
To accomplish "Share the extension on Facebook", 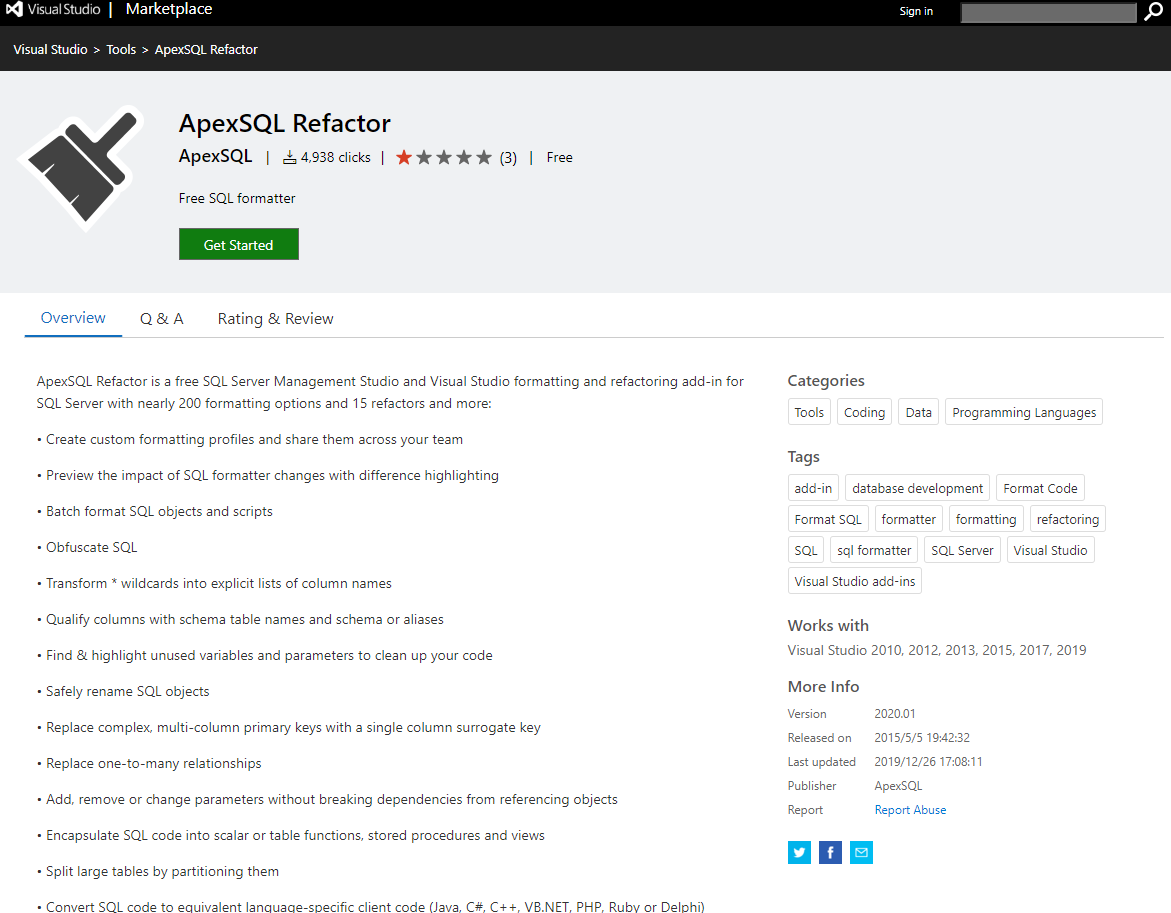I will (x=829, y=852).
